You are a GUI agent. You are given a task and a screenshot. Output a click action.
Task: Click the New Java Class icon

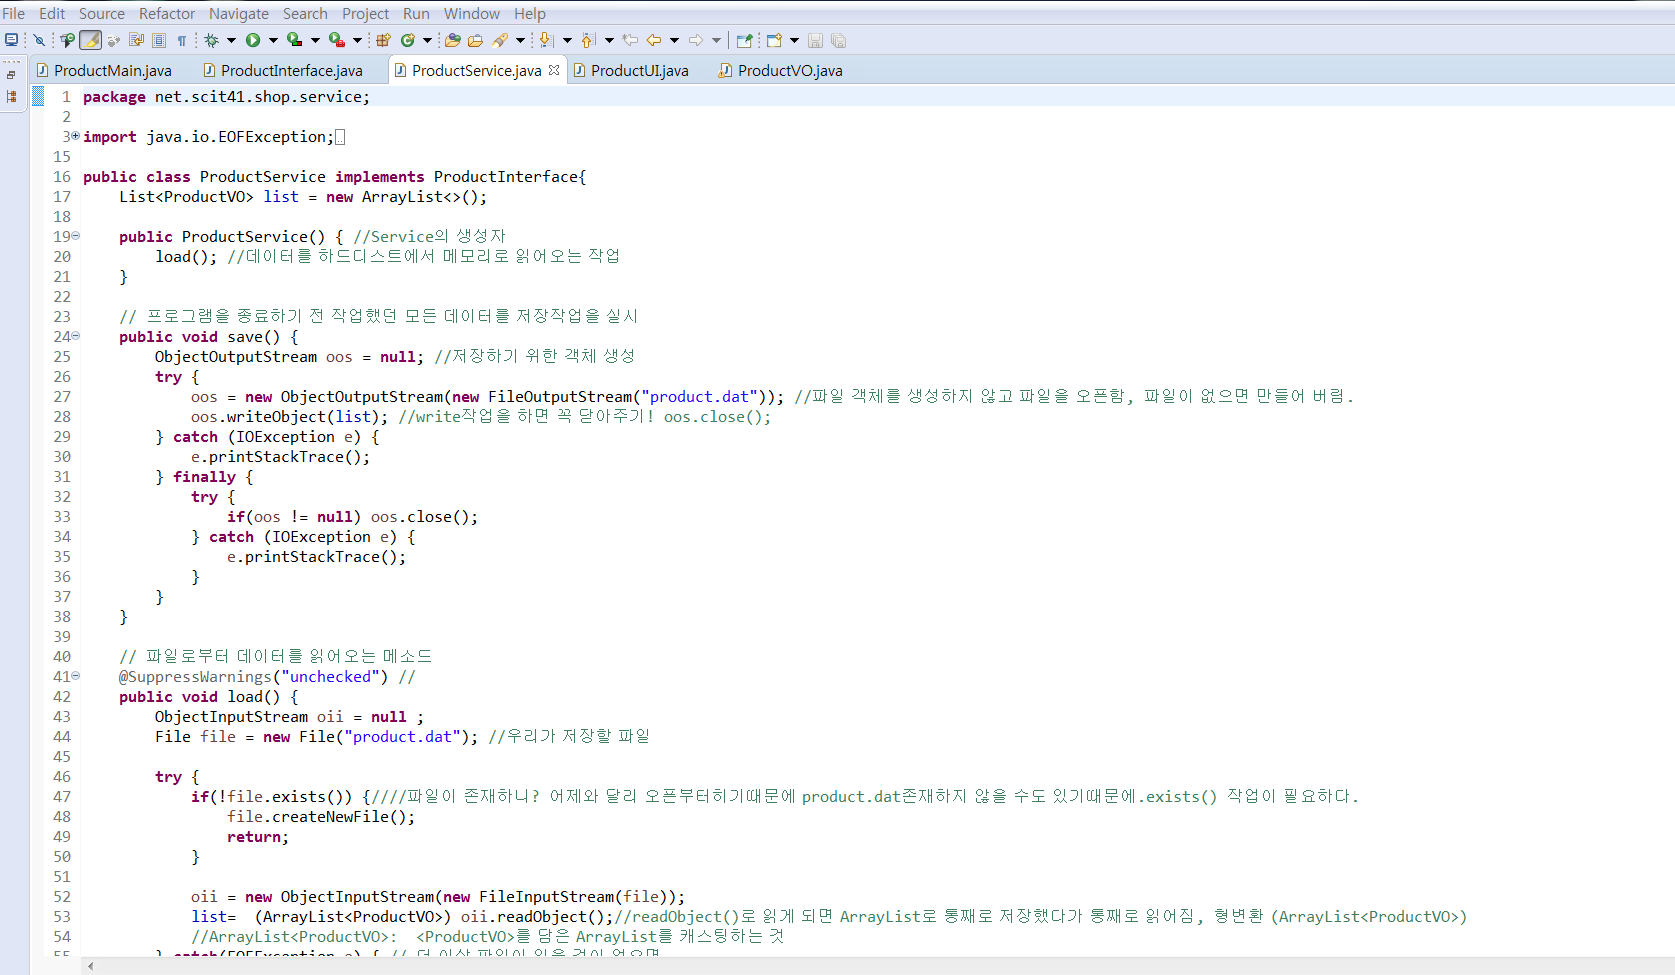point(407,40)
